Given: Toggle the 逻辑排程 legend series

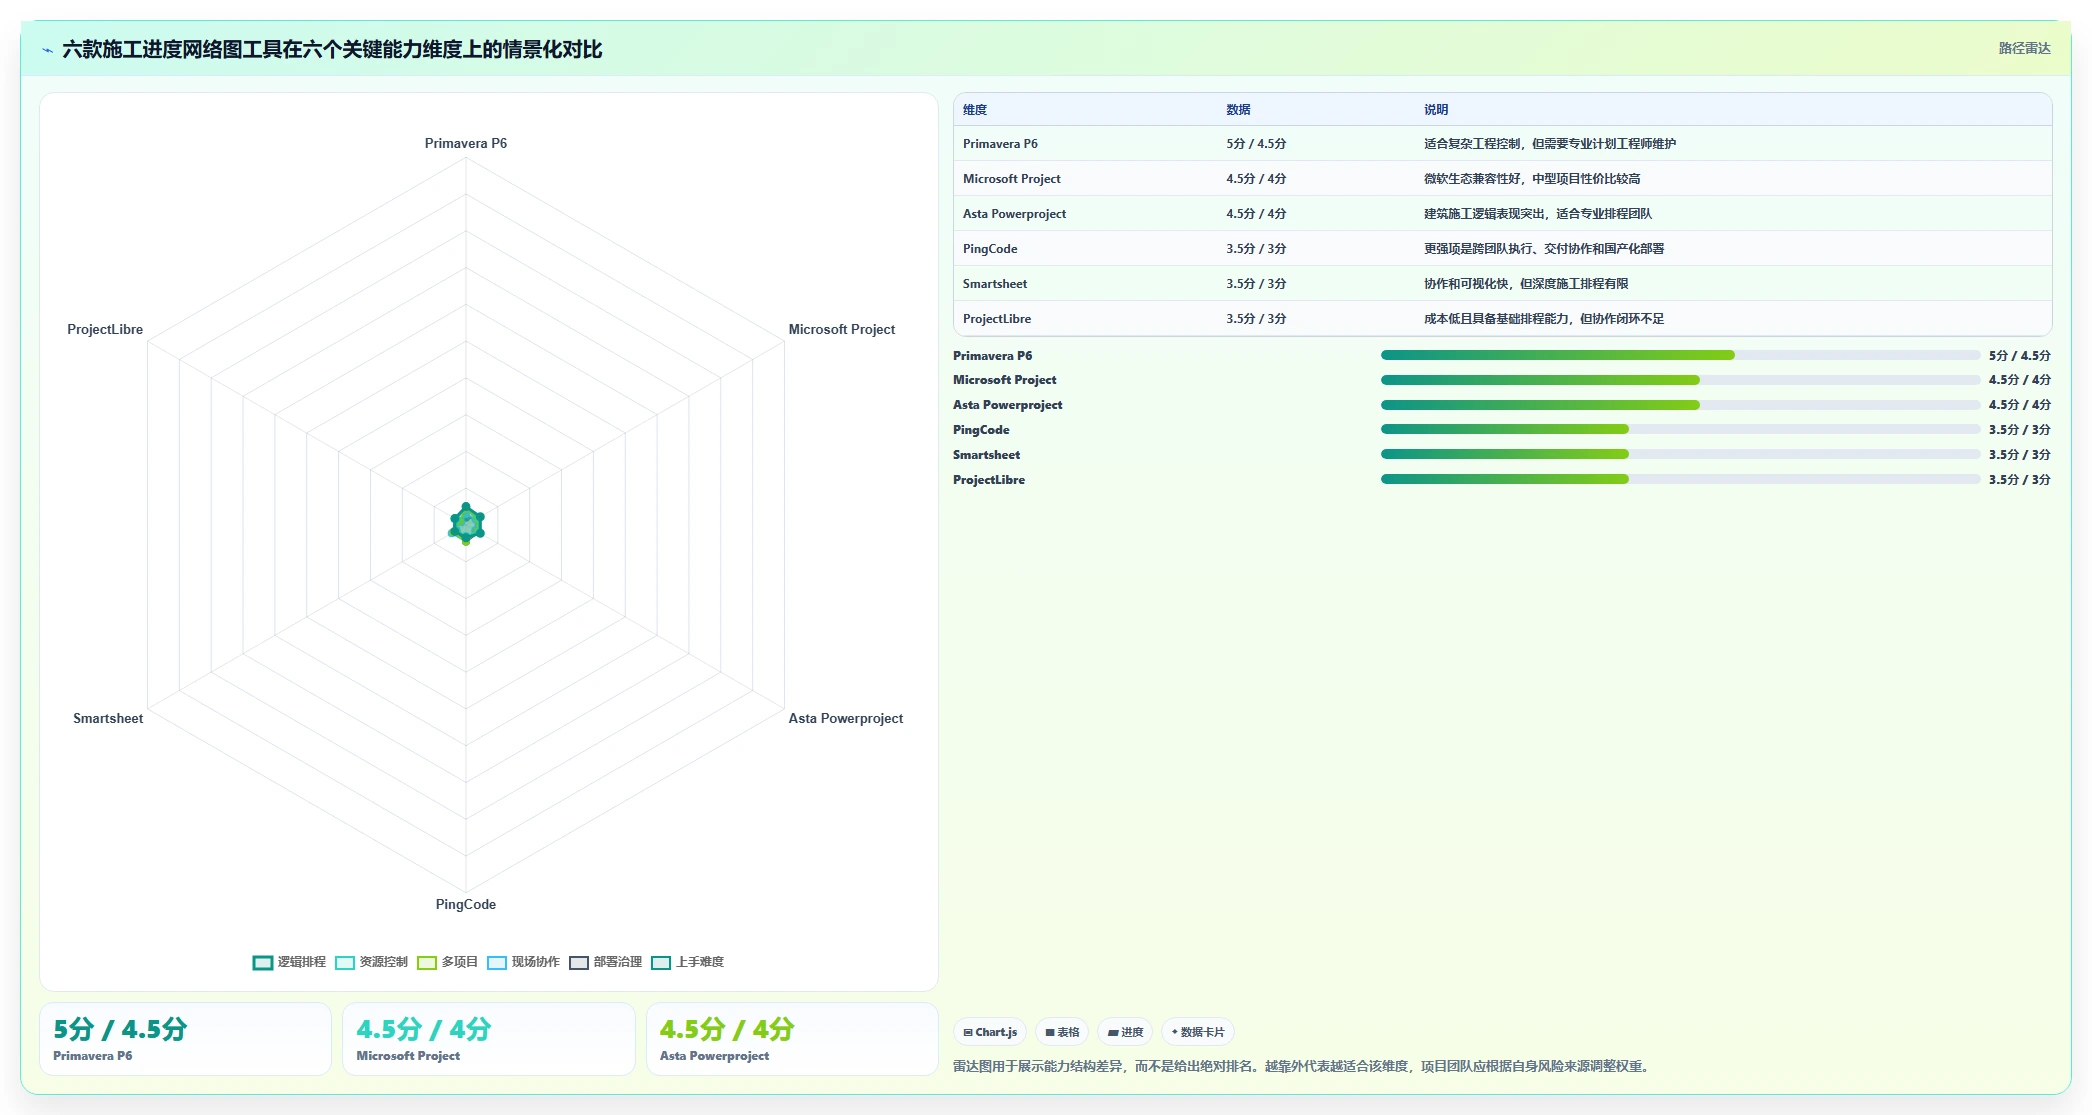Looking at the screenshot, I should coord(289,962).
